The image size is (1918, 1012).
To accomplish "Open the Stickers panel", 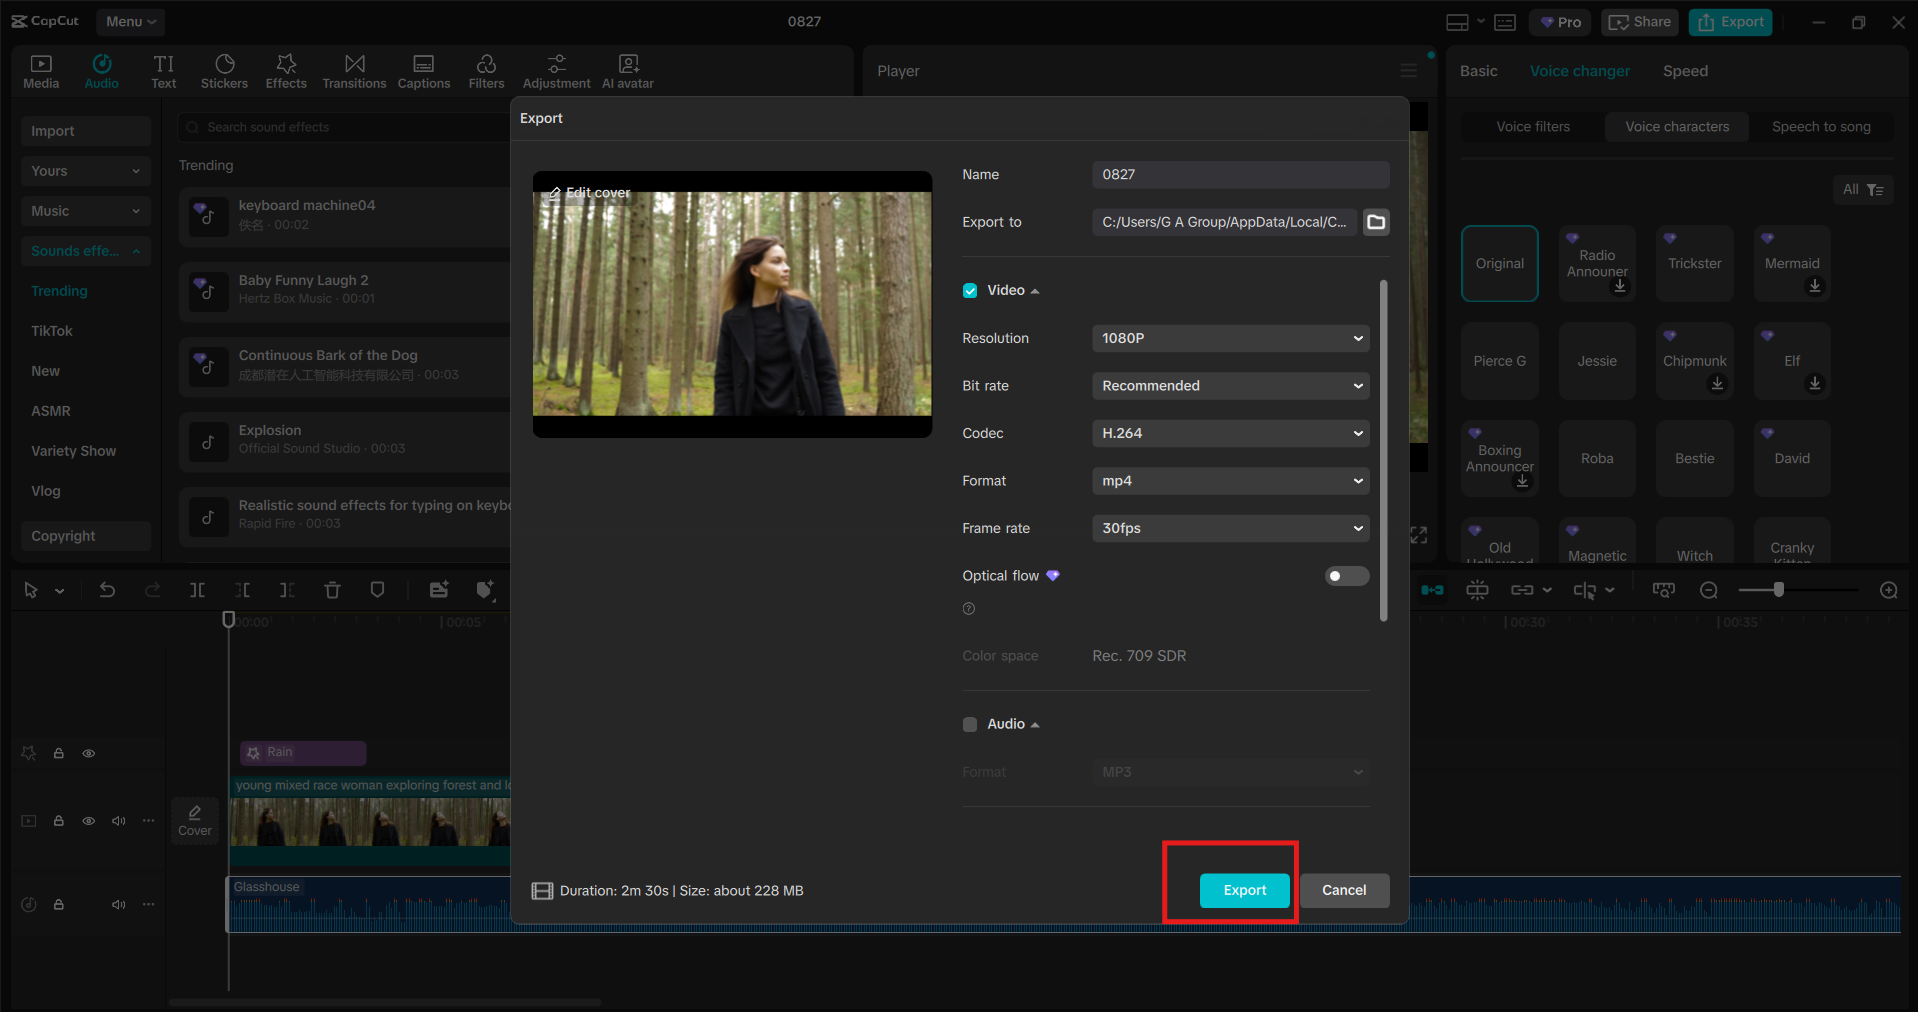I will coord(224,72).
